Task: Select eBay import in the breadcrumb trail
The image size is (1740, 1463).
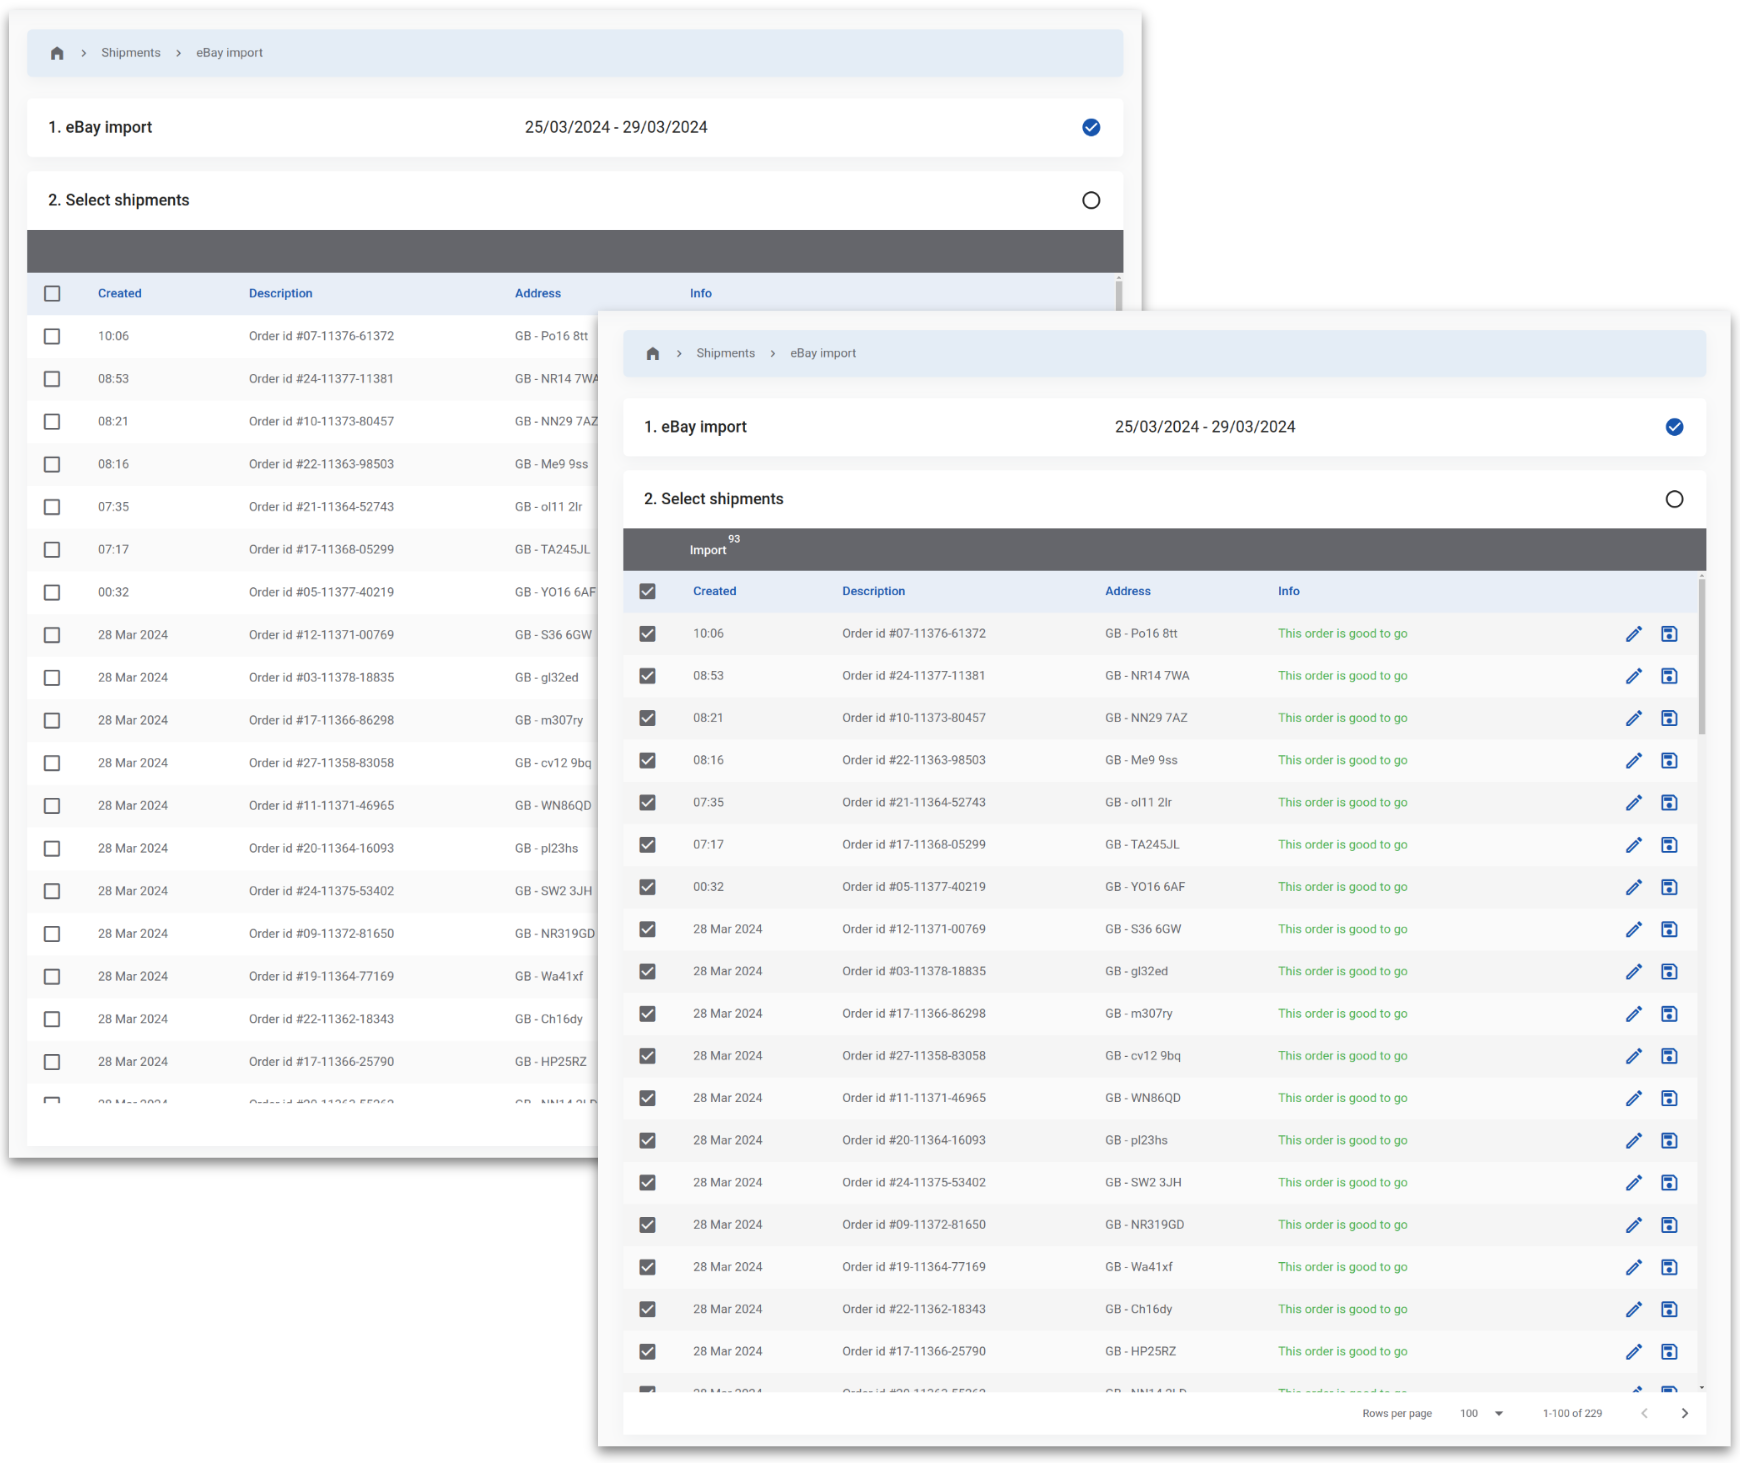Action: click(822, 353)
